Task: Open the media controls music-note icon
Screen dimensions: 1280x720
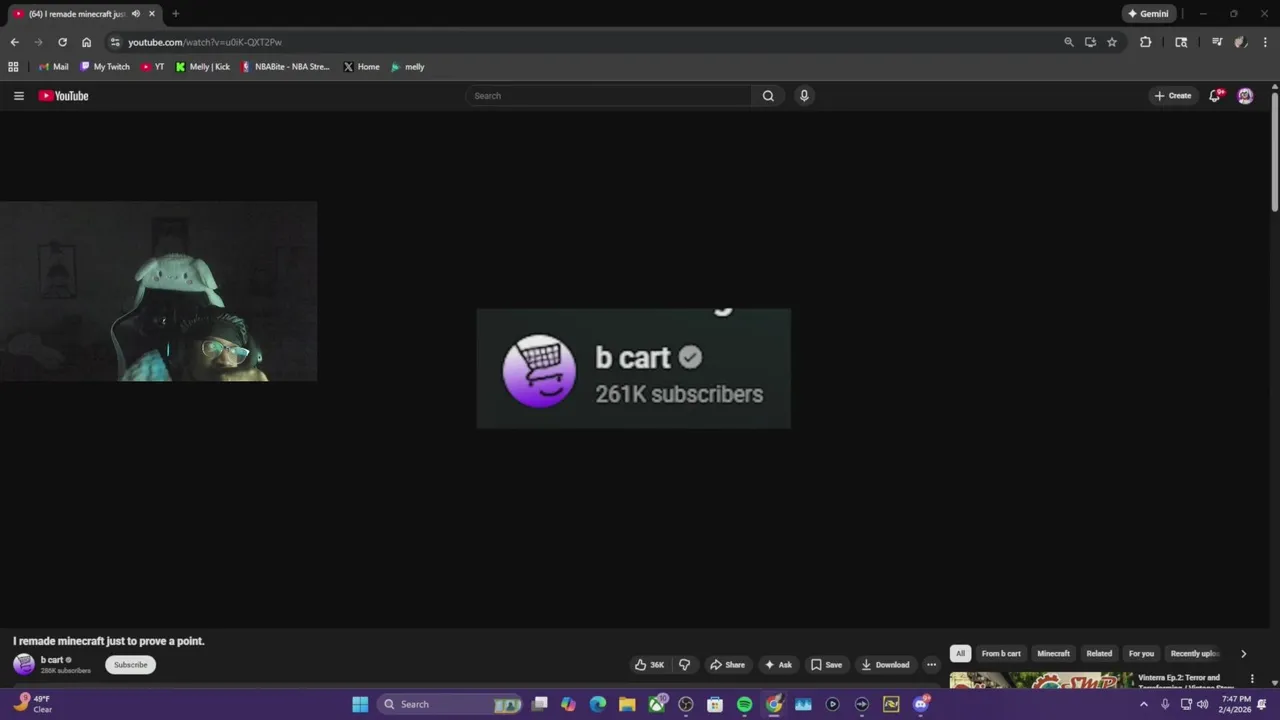Action: [1217, 42]
